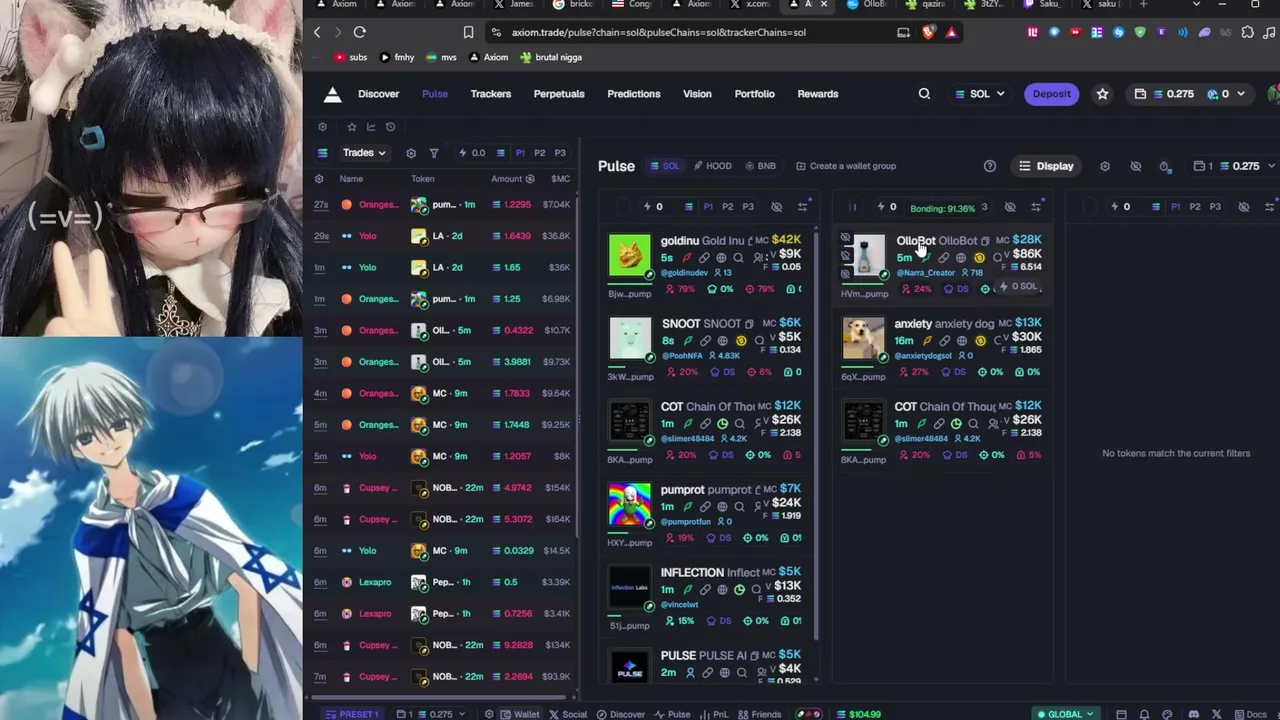Switch to the Perpetuals tab
The width and height of the screenshot is (1280, 720).
coord(559,94)
